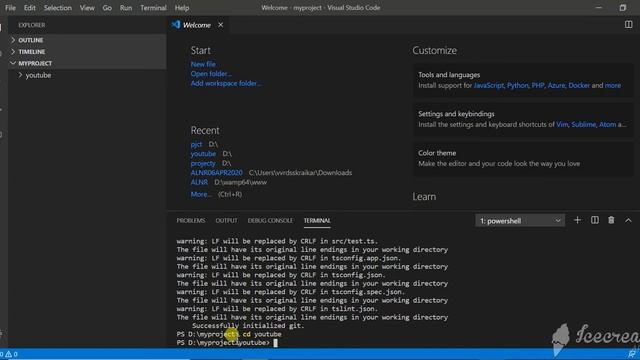Add a new terminal with plus icon

[x=577, y=220]
